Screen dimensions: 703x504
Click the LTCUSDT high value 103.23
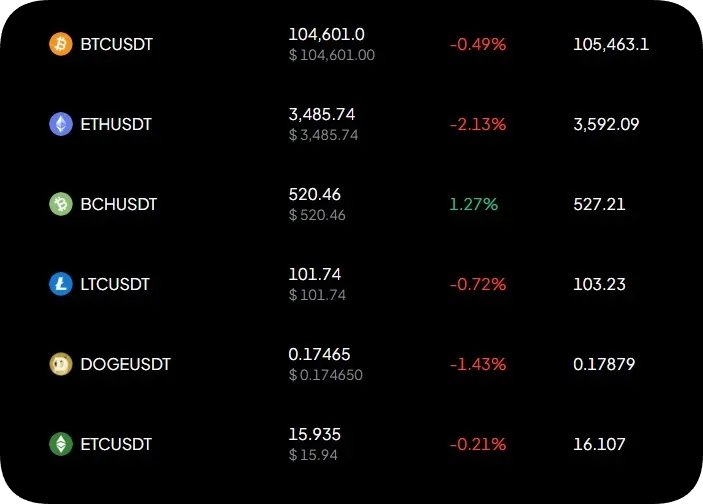tap(599, 284)
